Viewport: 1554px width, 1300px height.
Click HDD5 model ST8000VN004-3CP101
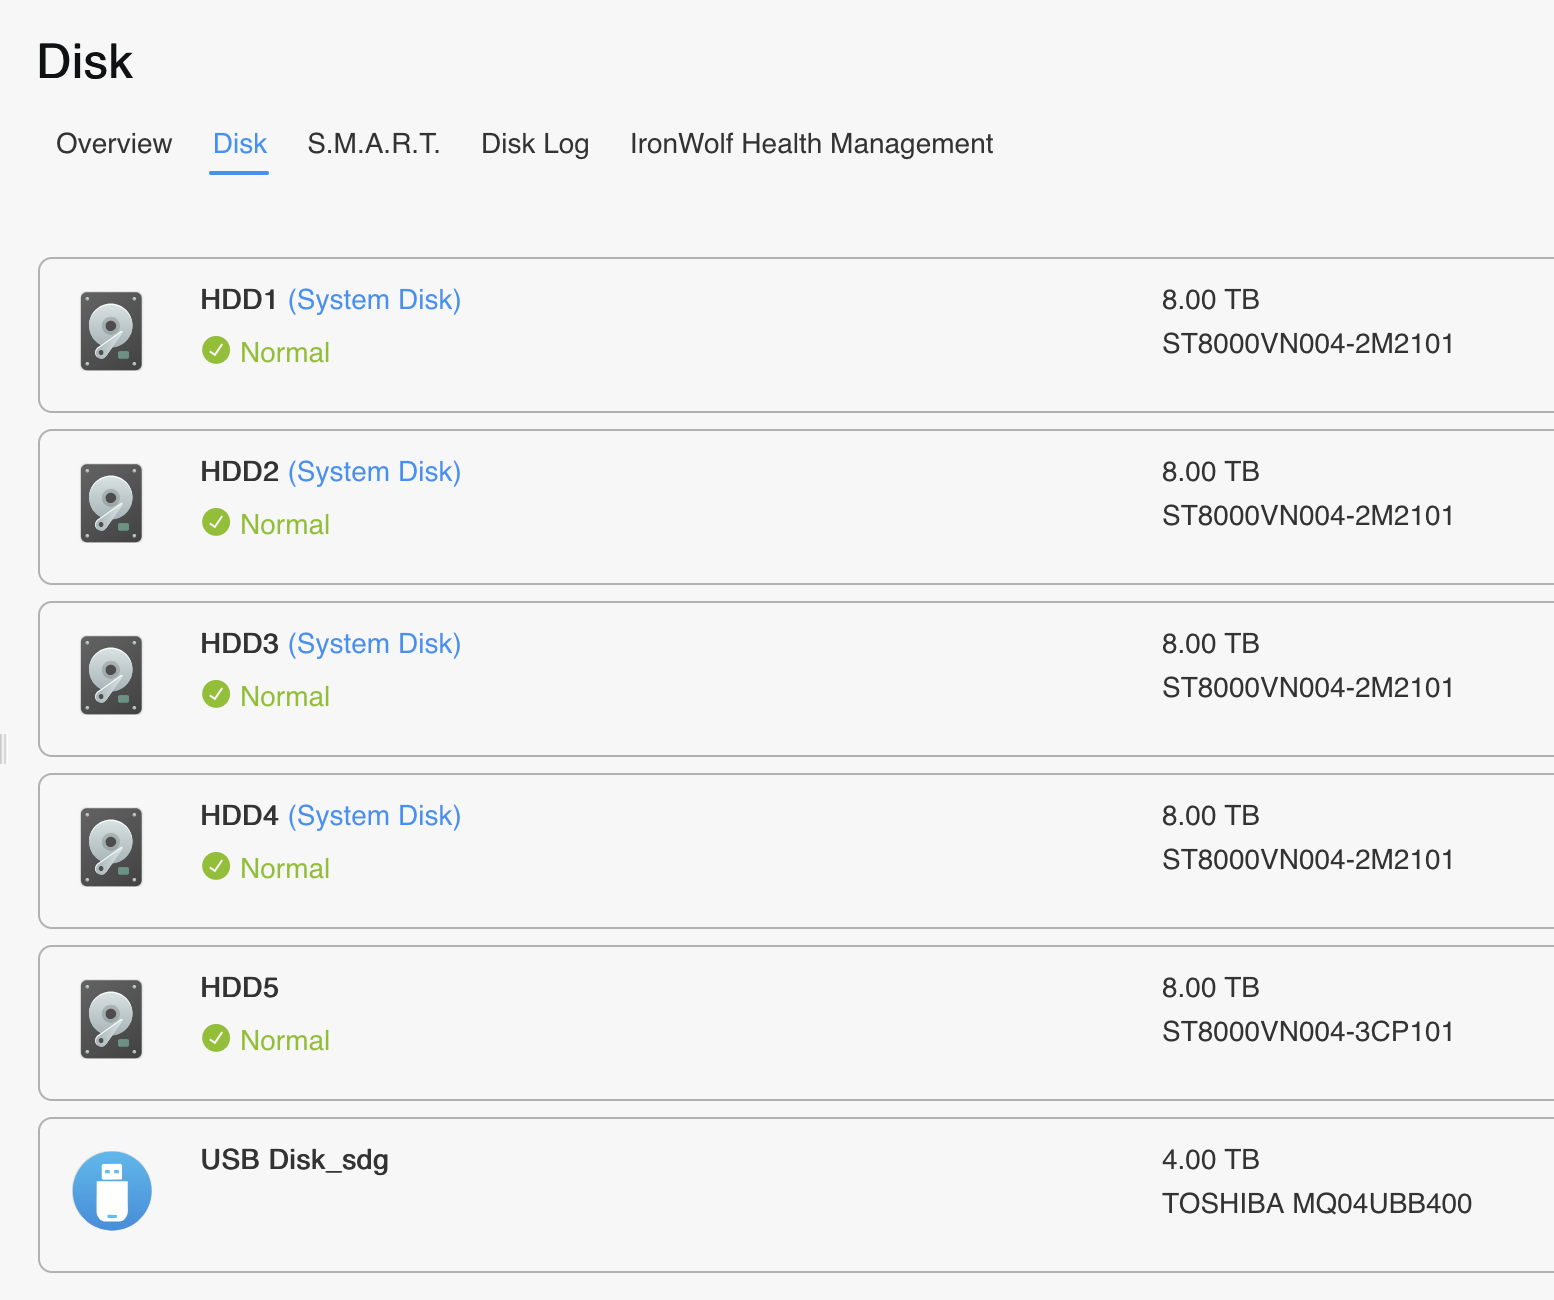(1308, 1032)
